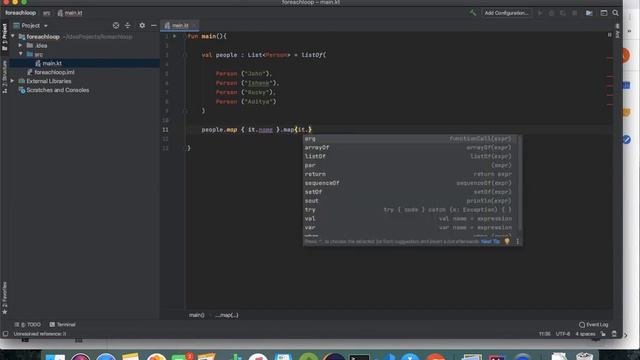
Task: Hide the Project panel with the minus icon
Action: click(x=153, y=25)
